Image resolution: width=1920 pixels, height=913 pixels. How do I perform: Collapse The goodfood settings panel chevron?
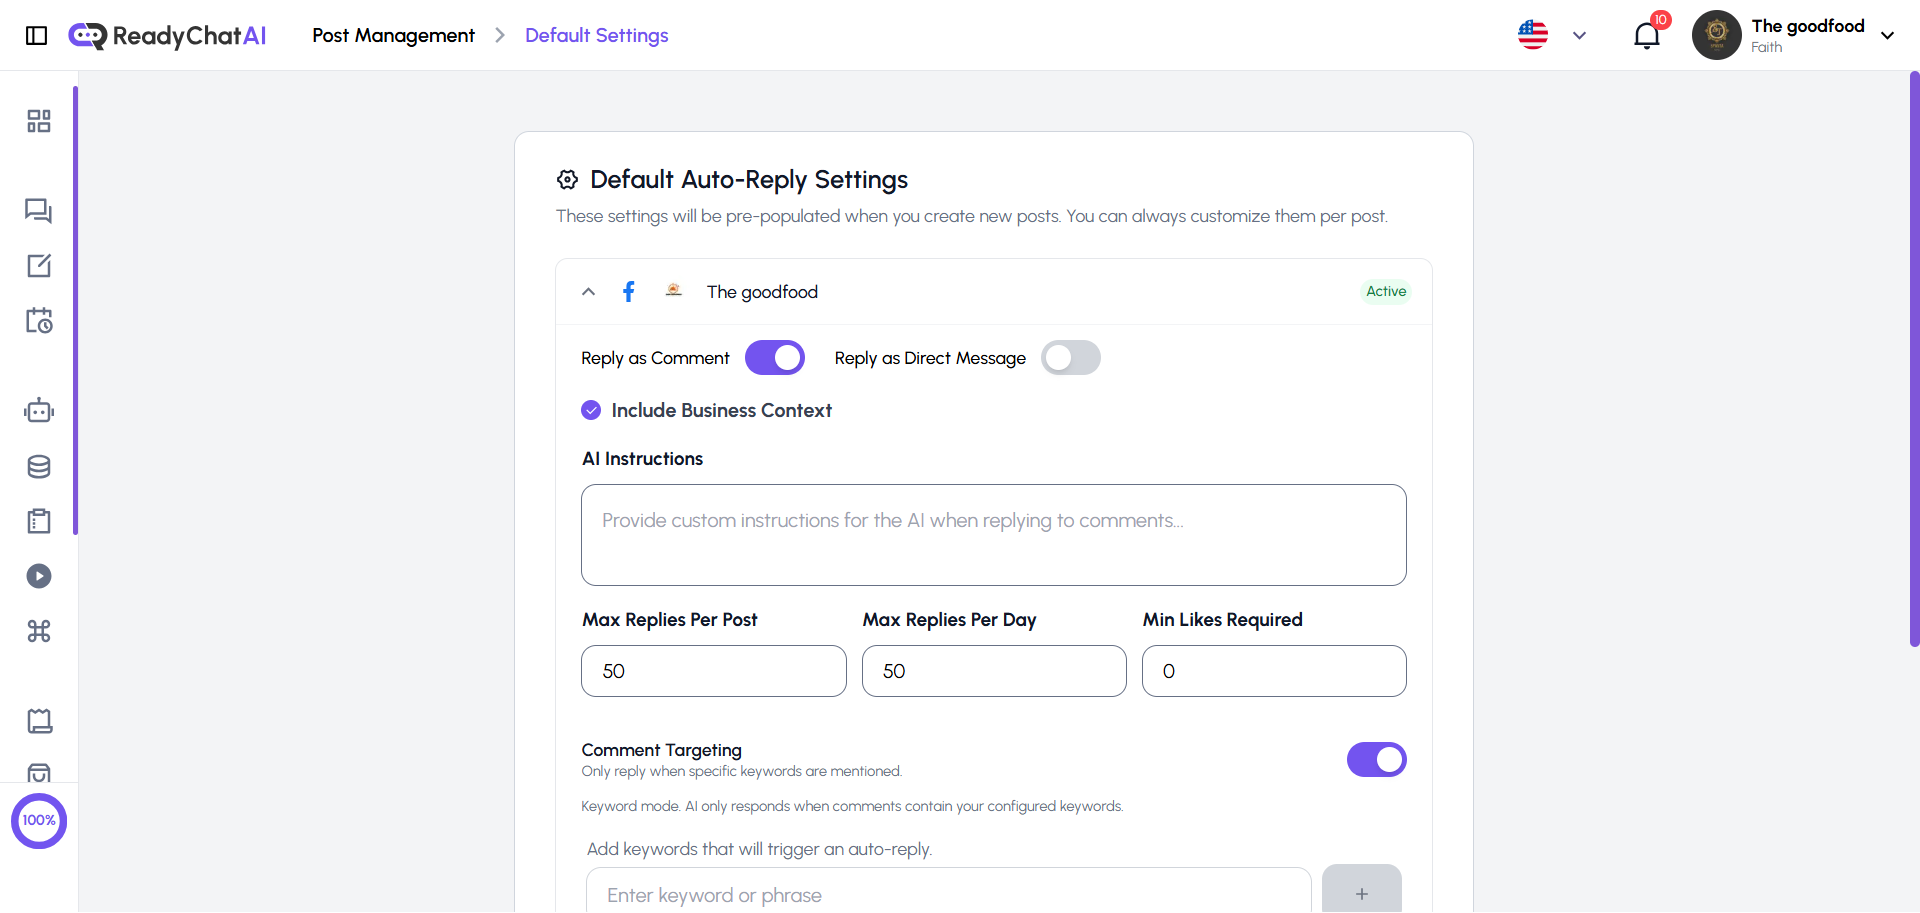(588, 291)
